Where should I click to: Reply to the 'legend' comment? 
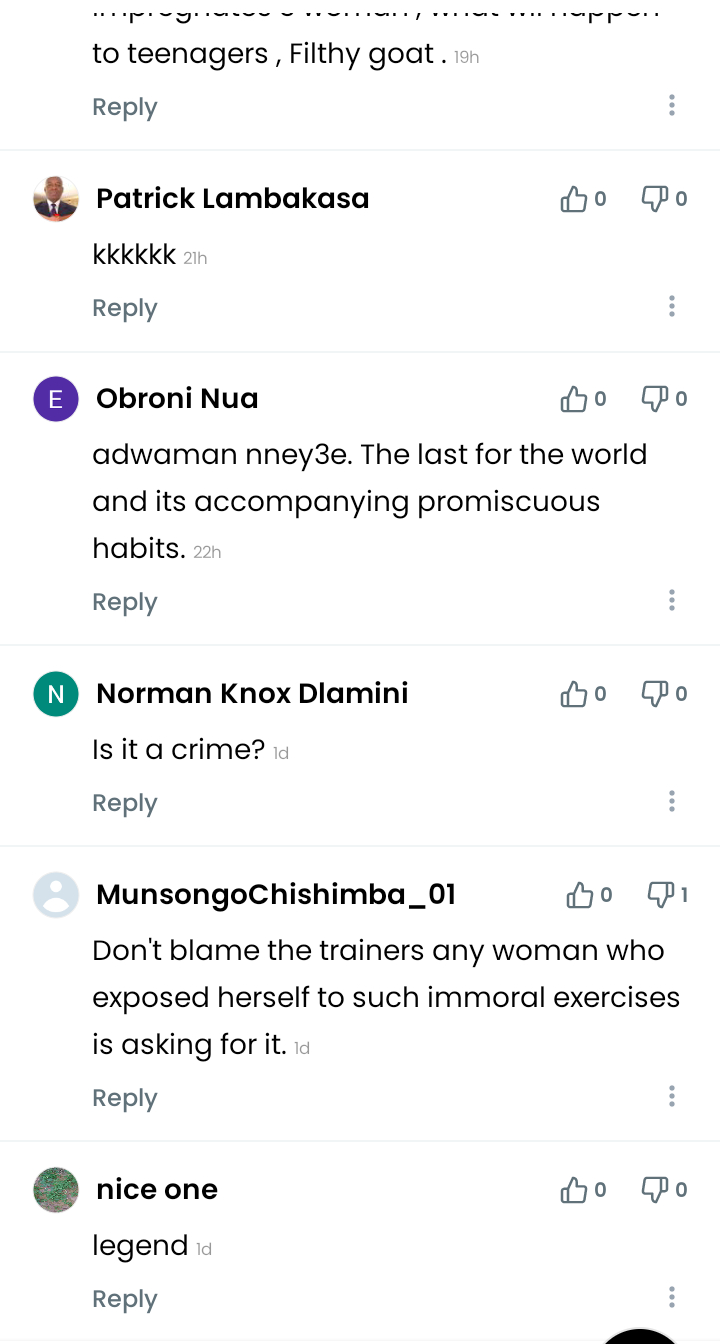[x=125, y=1299]
